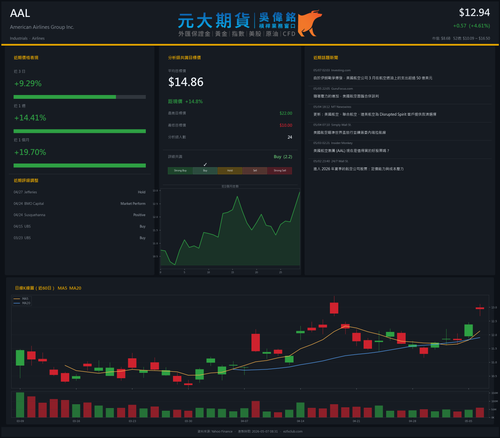This screenshot has width=500, height=438.
Task: Click the +14.41% performance value
Action: 30,118
